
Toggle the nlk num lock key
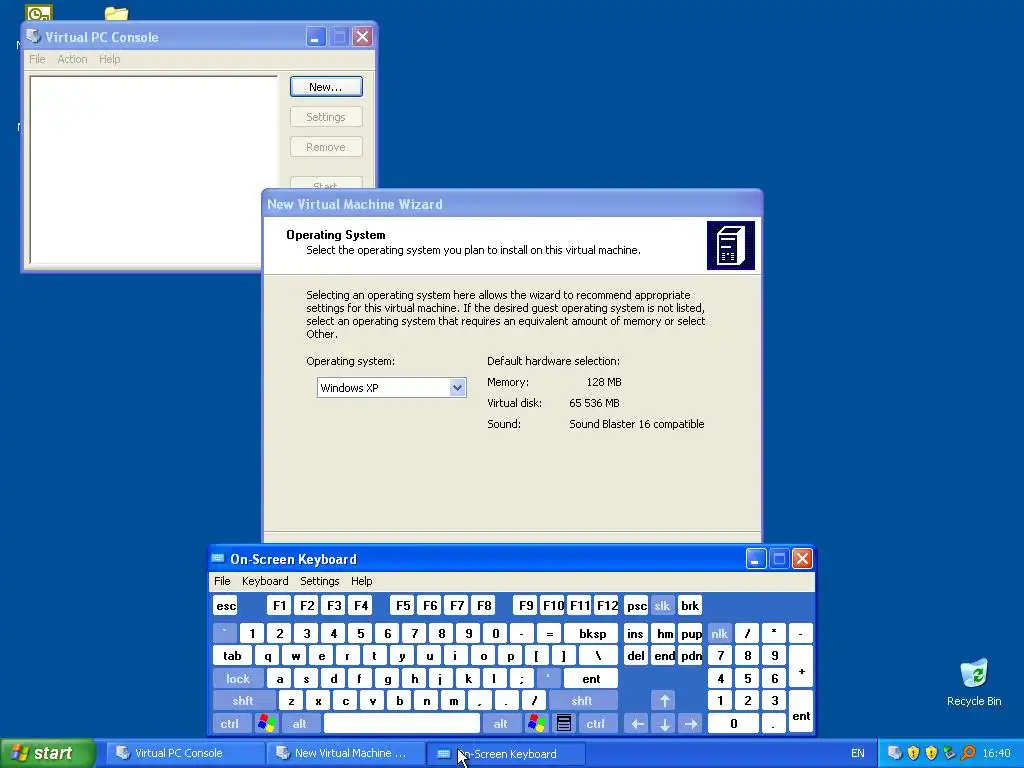coord(720,633)
